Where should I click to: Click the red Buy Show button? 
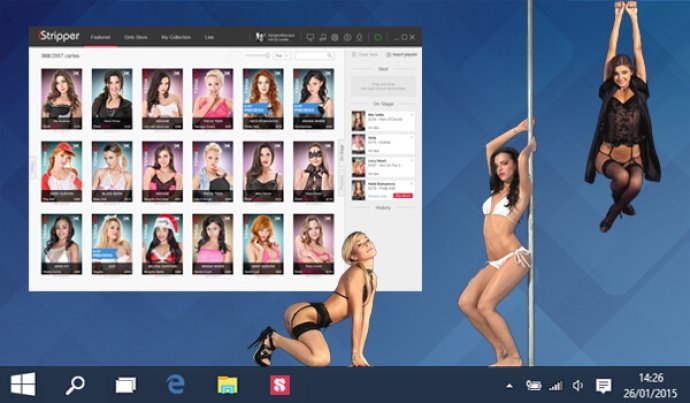tap(403, 196)
